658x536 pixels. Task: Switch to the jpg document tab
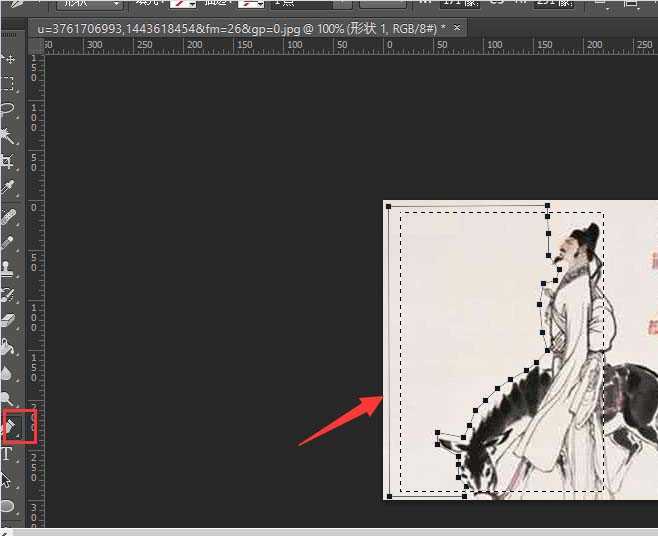point(240,29)
